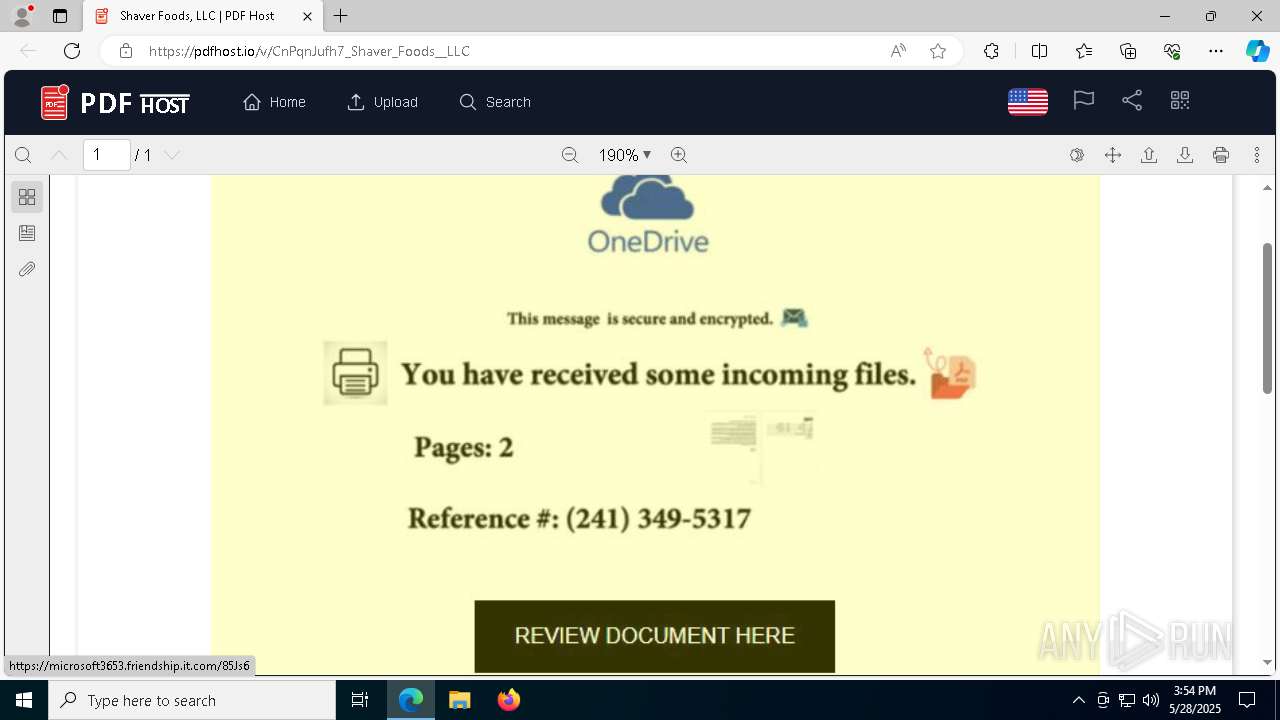The image size is (1280, 720).
Task: Download the PDF file
Action: point(1185,155)
